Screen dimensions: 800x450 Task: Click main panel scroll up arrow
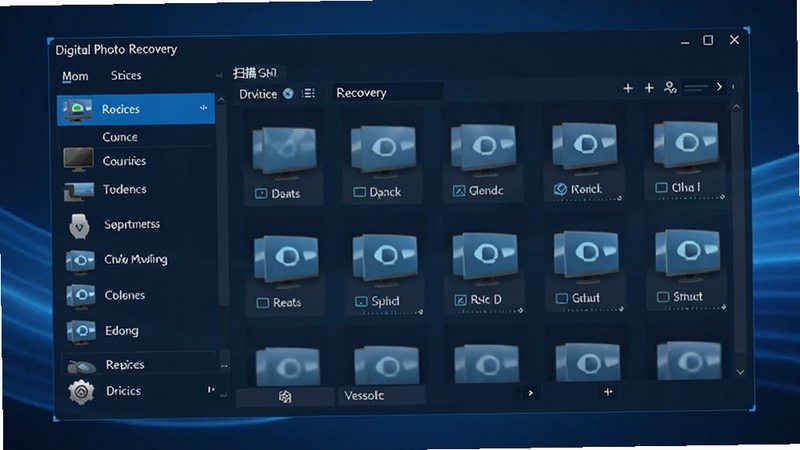coord(736,107)
